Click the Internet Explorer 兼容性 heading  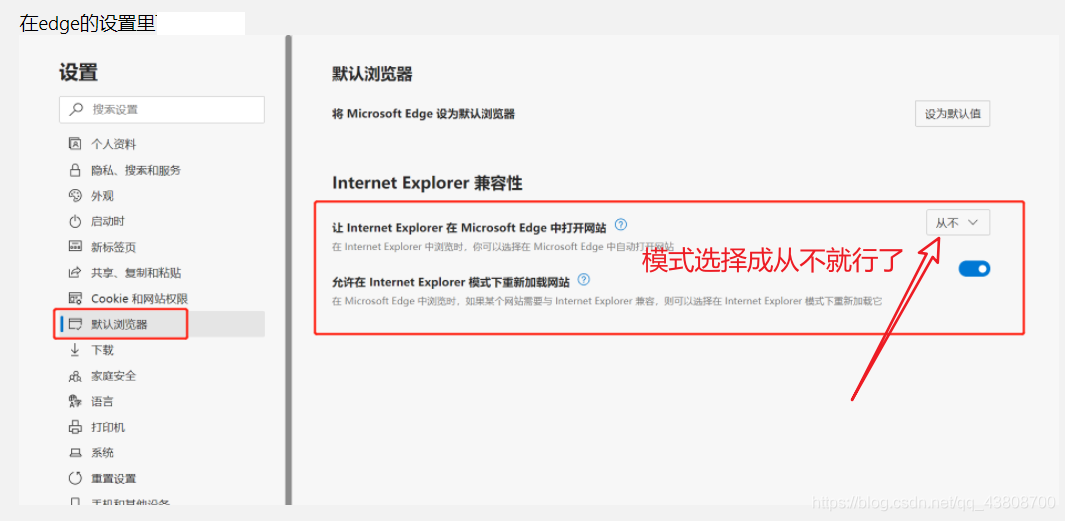[427, 183]
